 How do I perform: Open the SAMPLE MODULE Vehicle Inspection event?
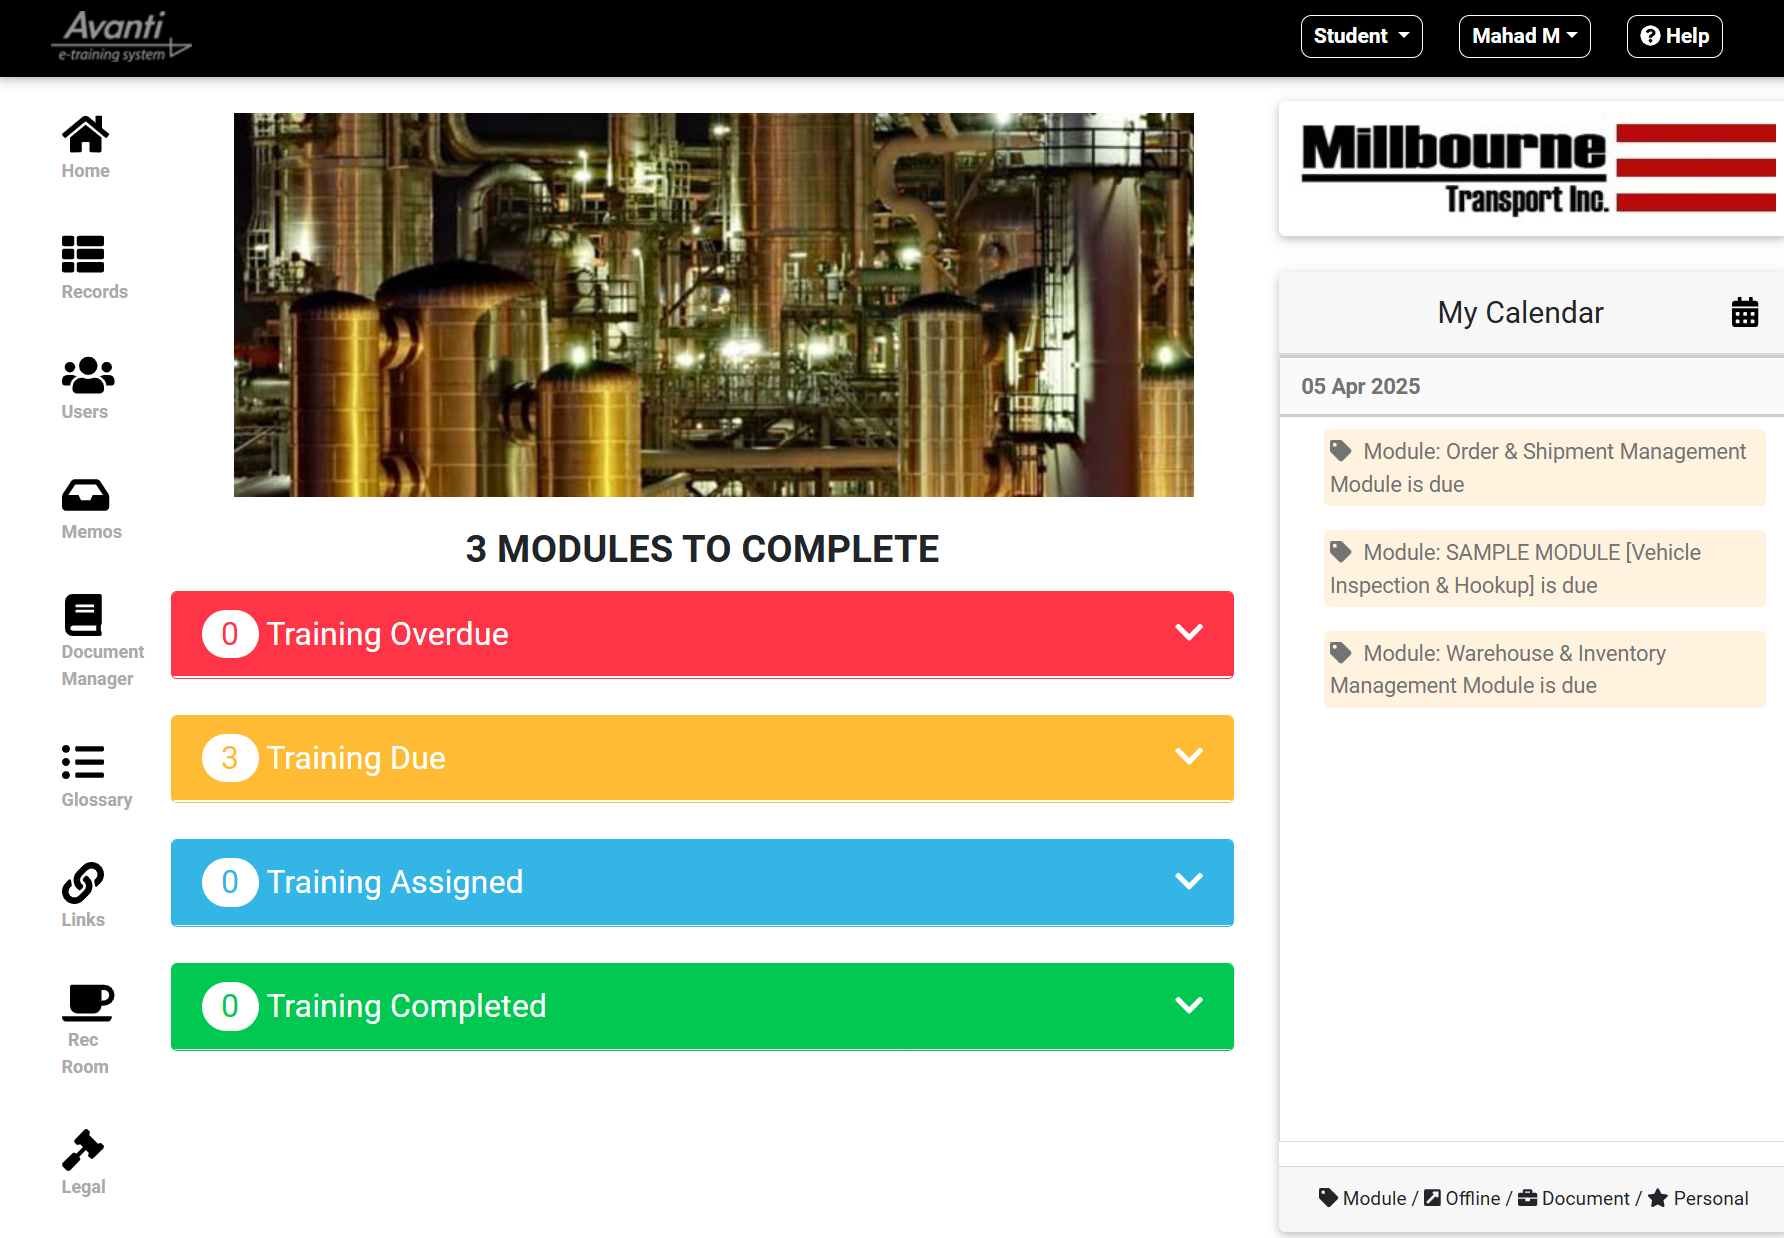pos(1545,569)
